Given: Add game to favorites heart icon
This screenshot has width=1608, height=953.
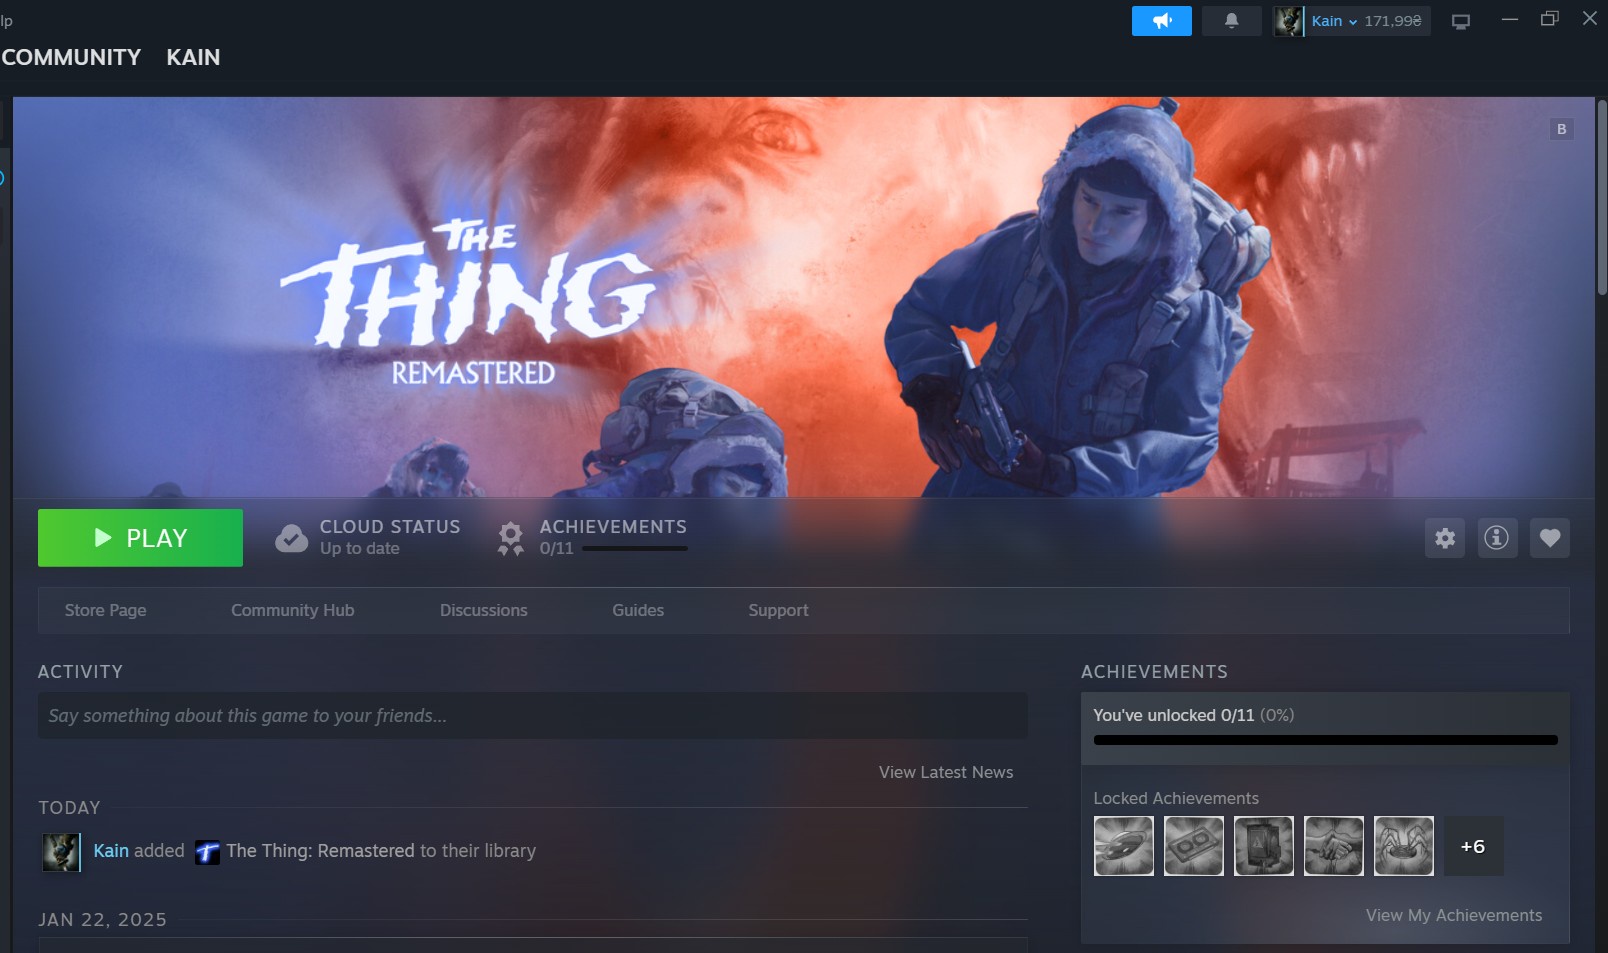Looking at the screenshot, I should tap(1550, 538).
